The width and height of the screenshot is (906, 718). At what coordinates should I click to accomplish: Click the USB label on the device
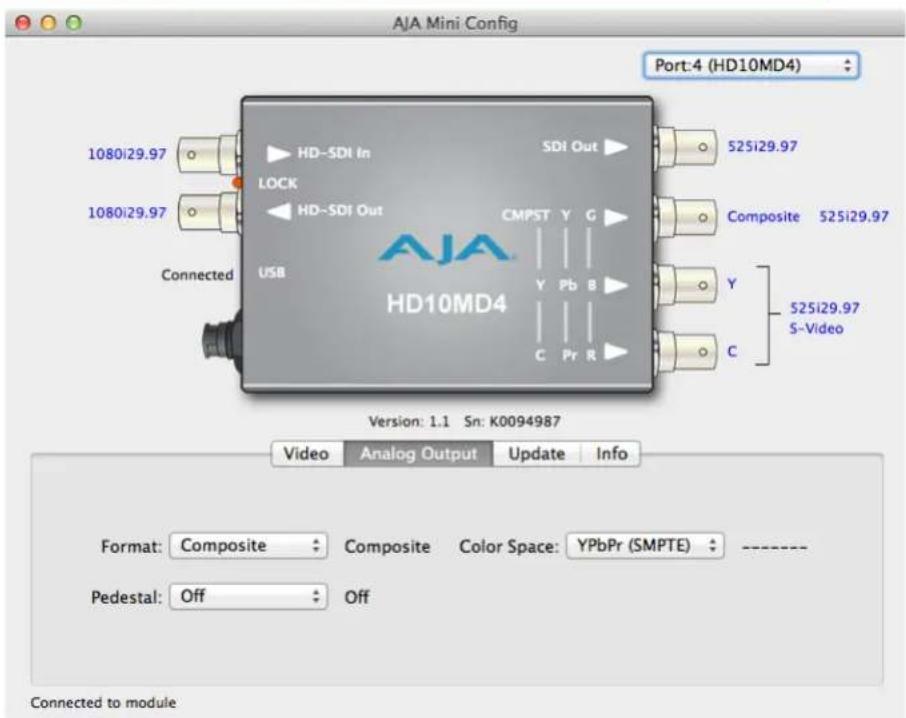click(272, 272)
